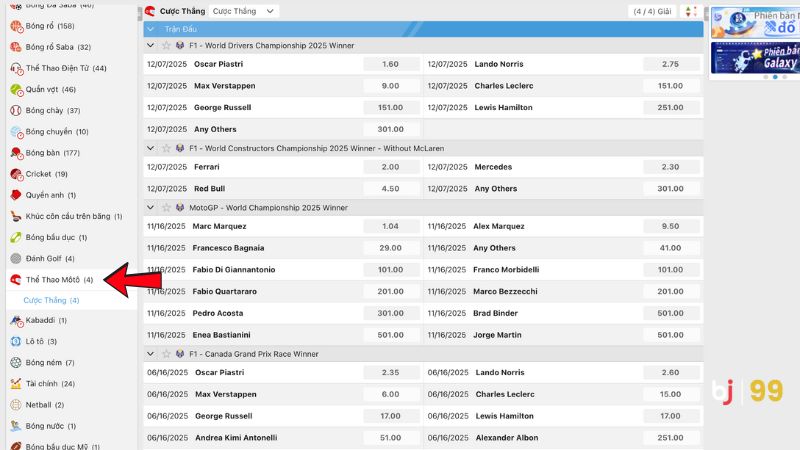Open the (4 / 4) Giải league filter
Image resolution: width=800 pixels, height=450 pixels.
652,11
